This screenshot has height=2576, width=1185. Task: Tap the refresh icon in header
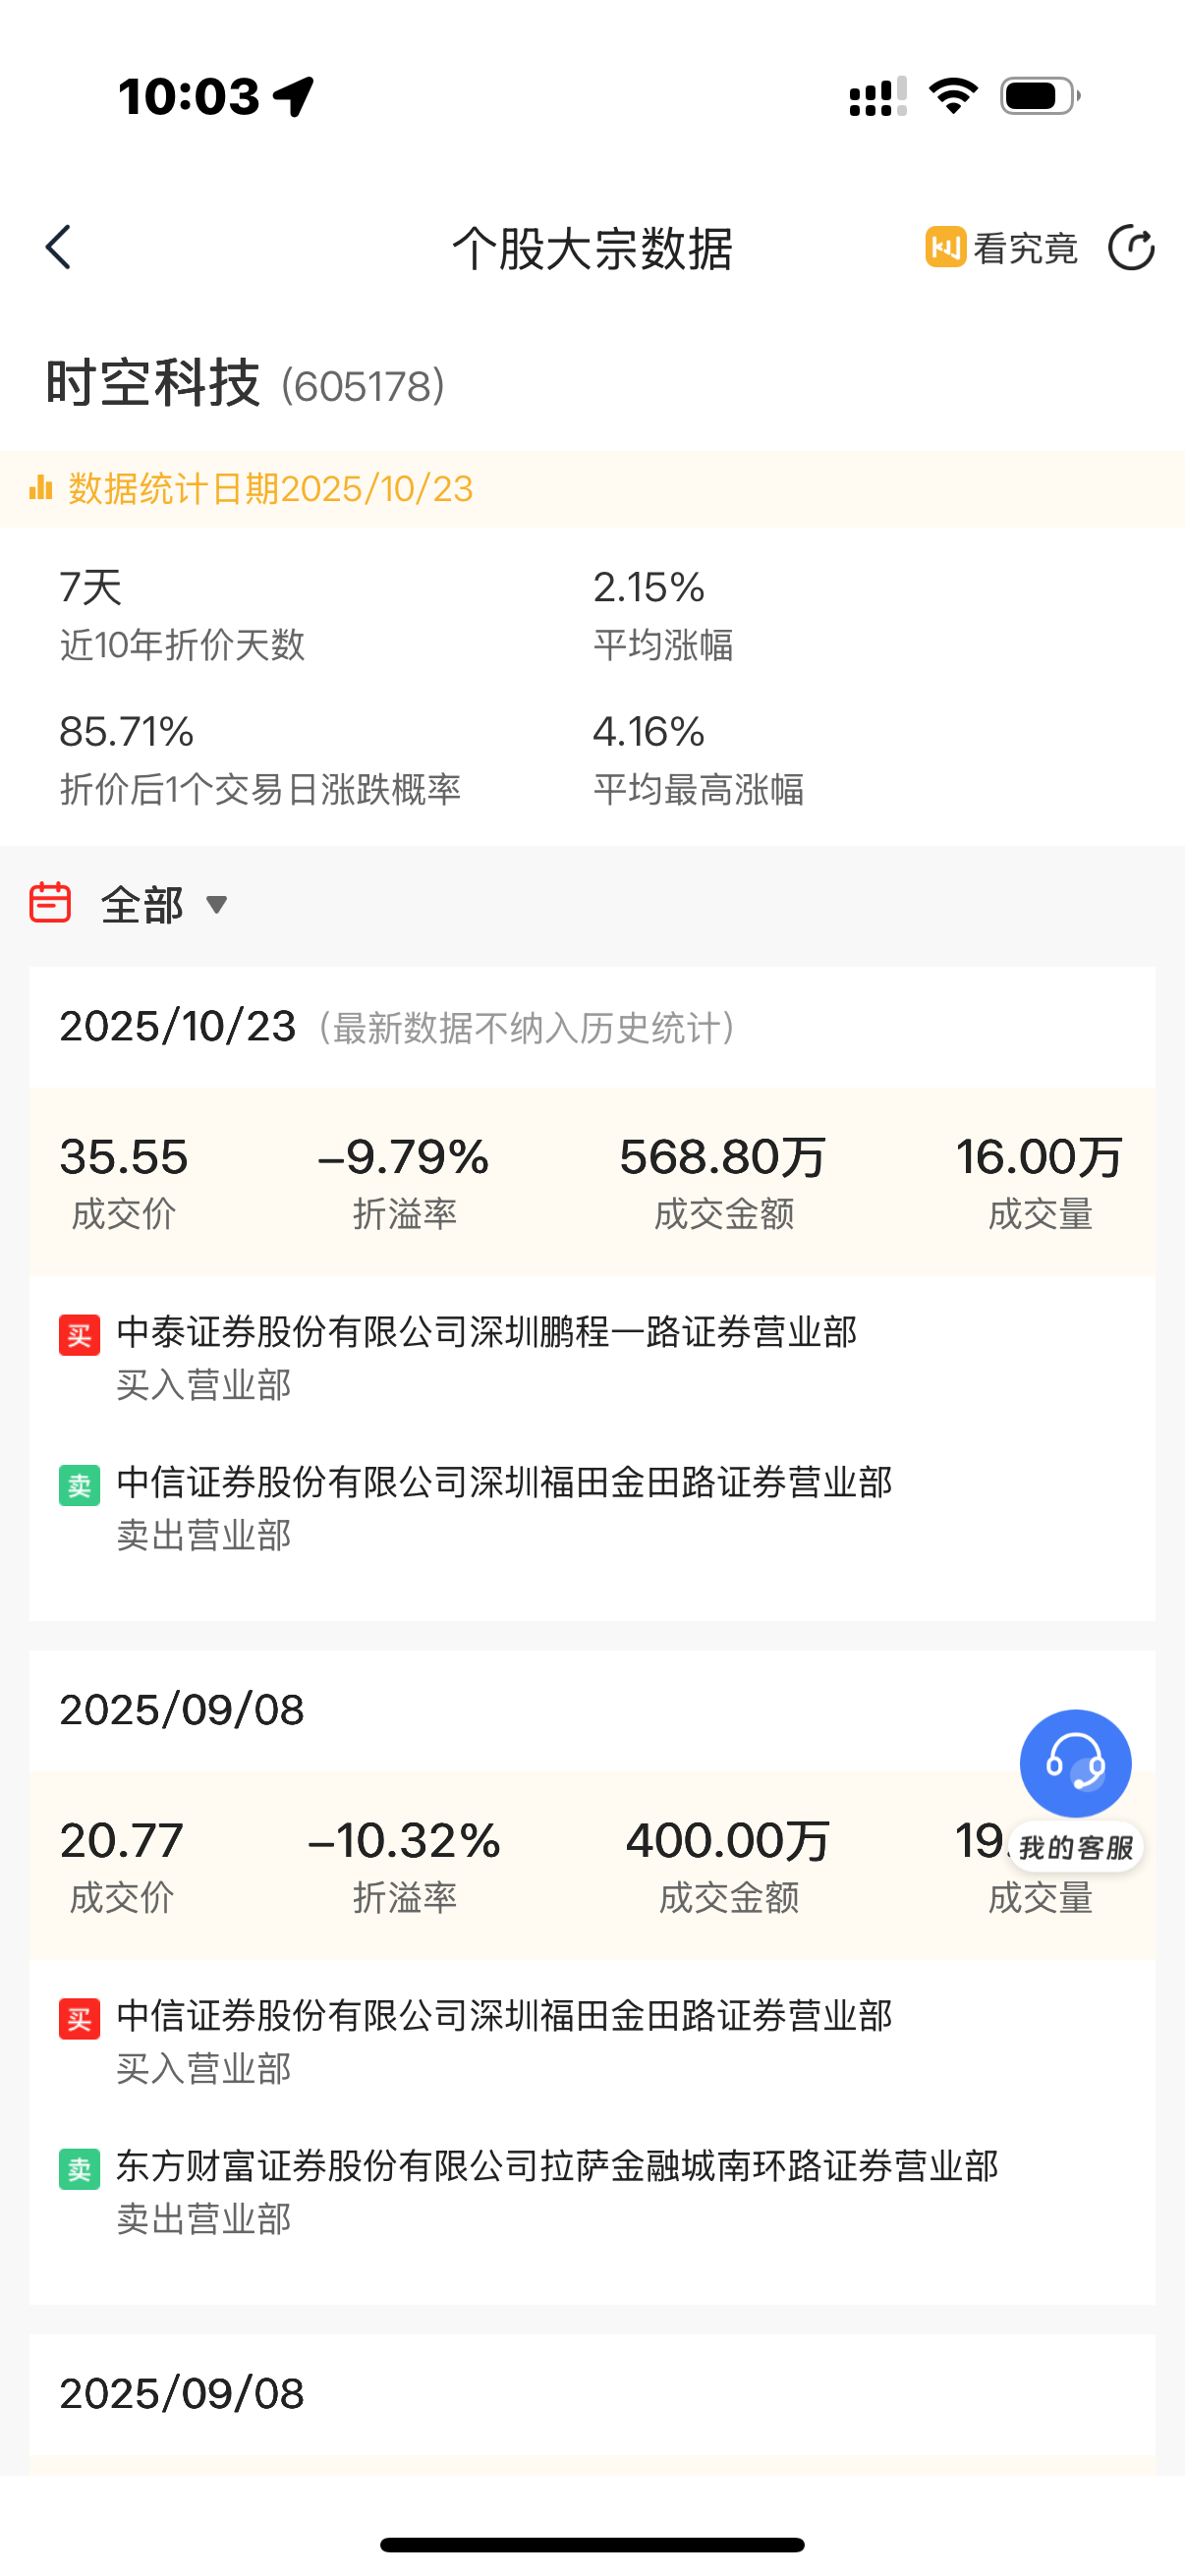(x=1131, y=247)
